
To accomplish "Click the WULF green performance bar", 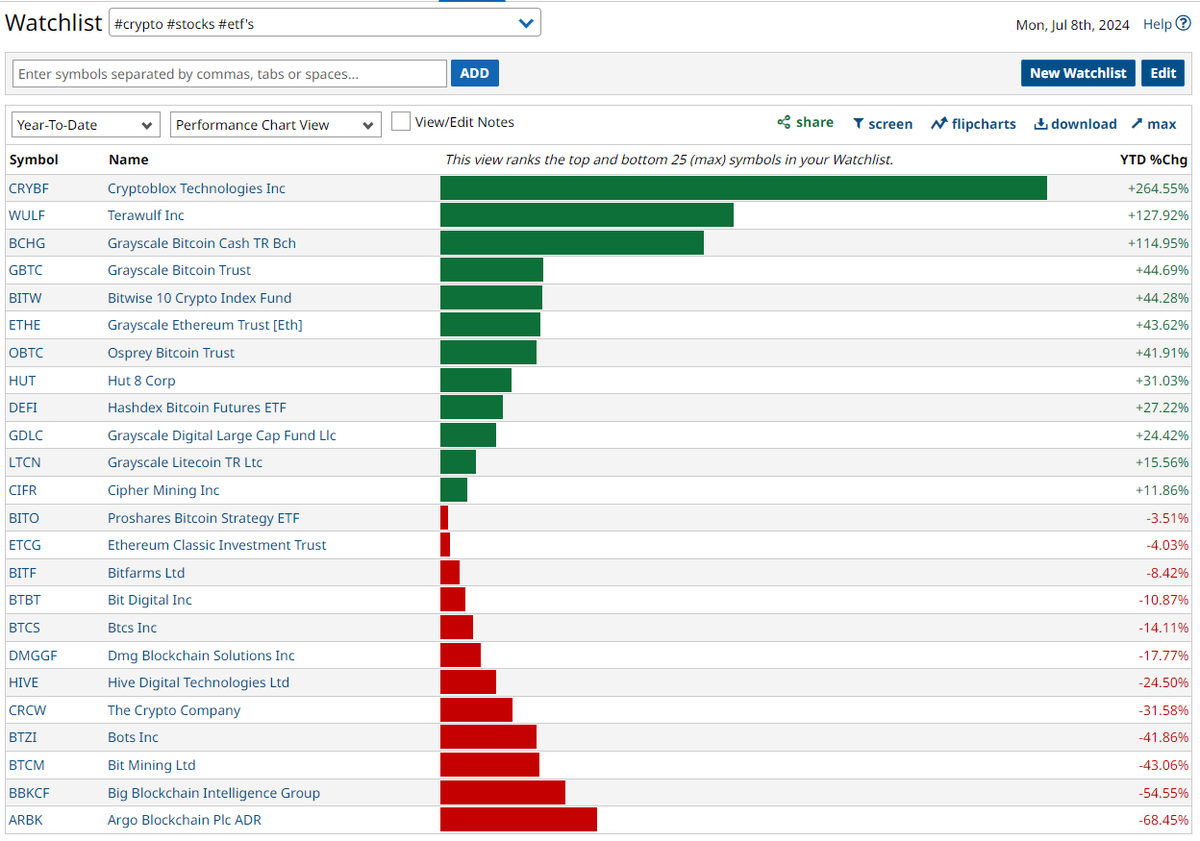I will pos(587,215).
